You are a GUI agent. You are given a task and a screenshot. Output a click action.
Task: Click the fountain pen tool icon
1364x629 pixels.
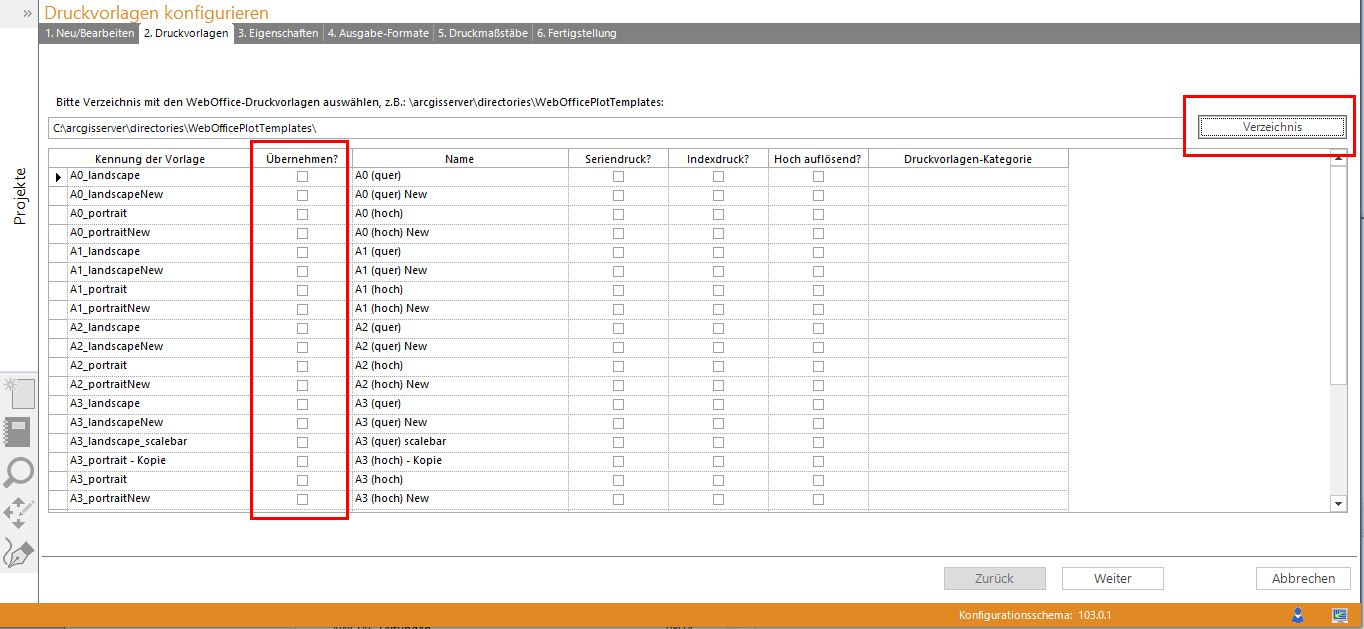(19, 552)
